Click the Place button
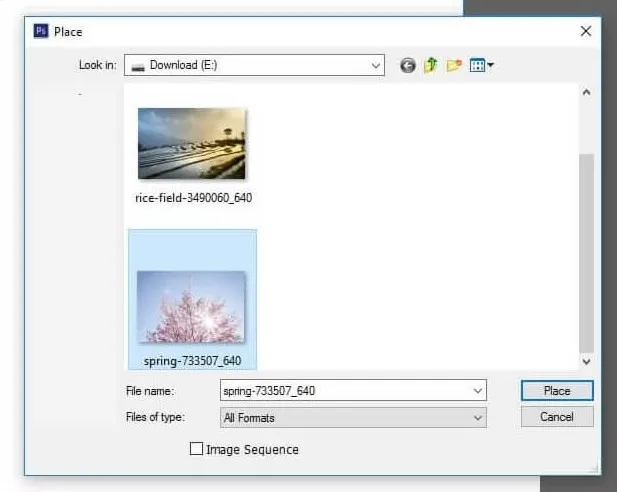617x492 pixels. pyautogui.click(x=557, y=390)
